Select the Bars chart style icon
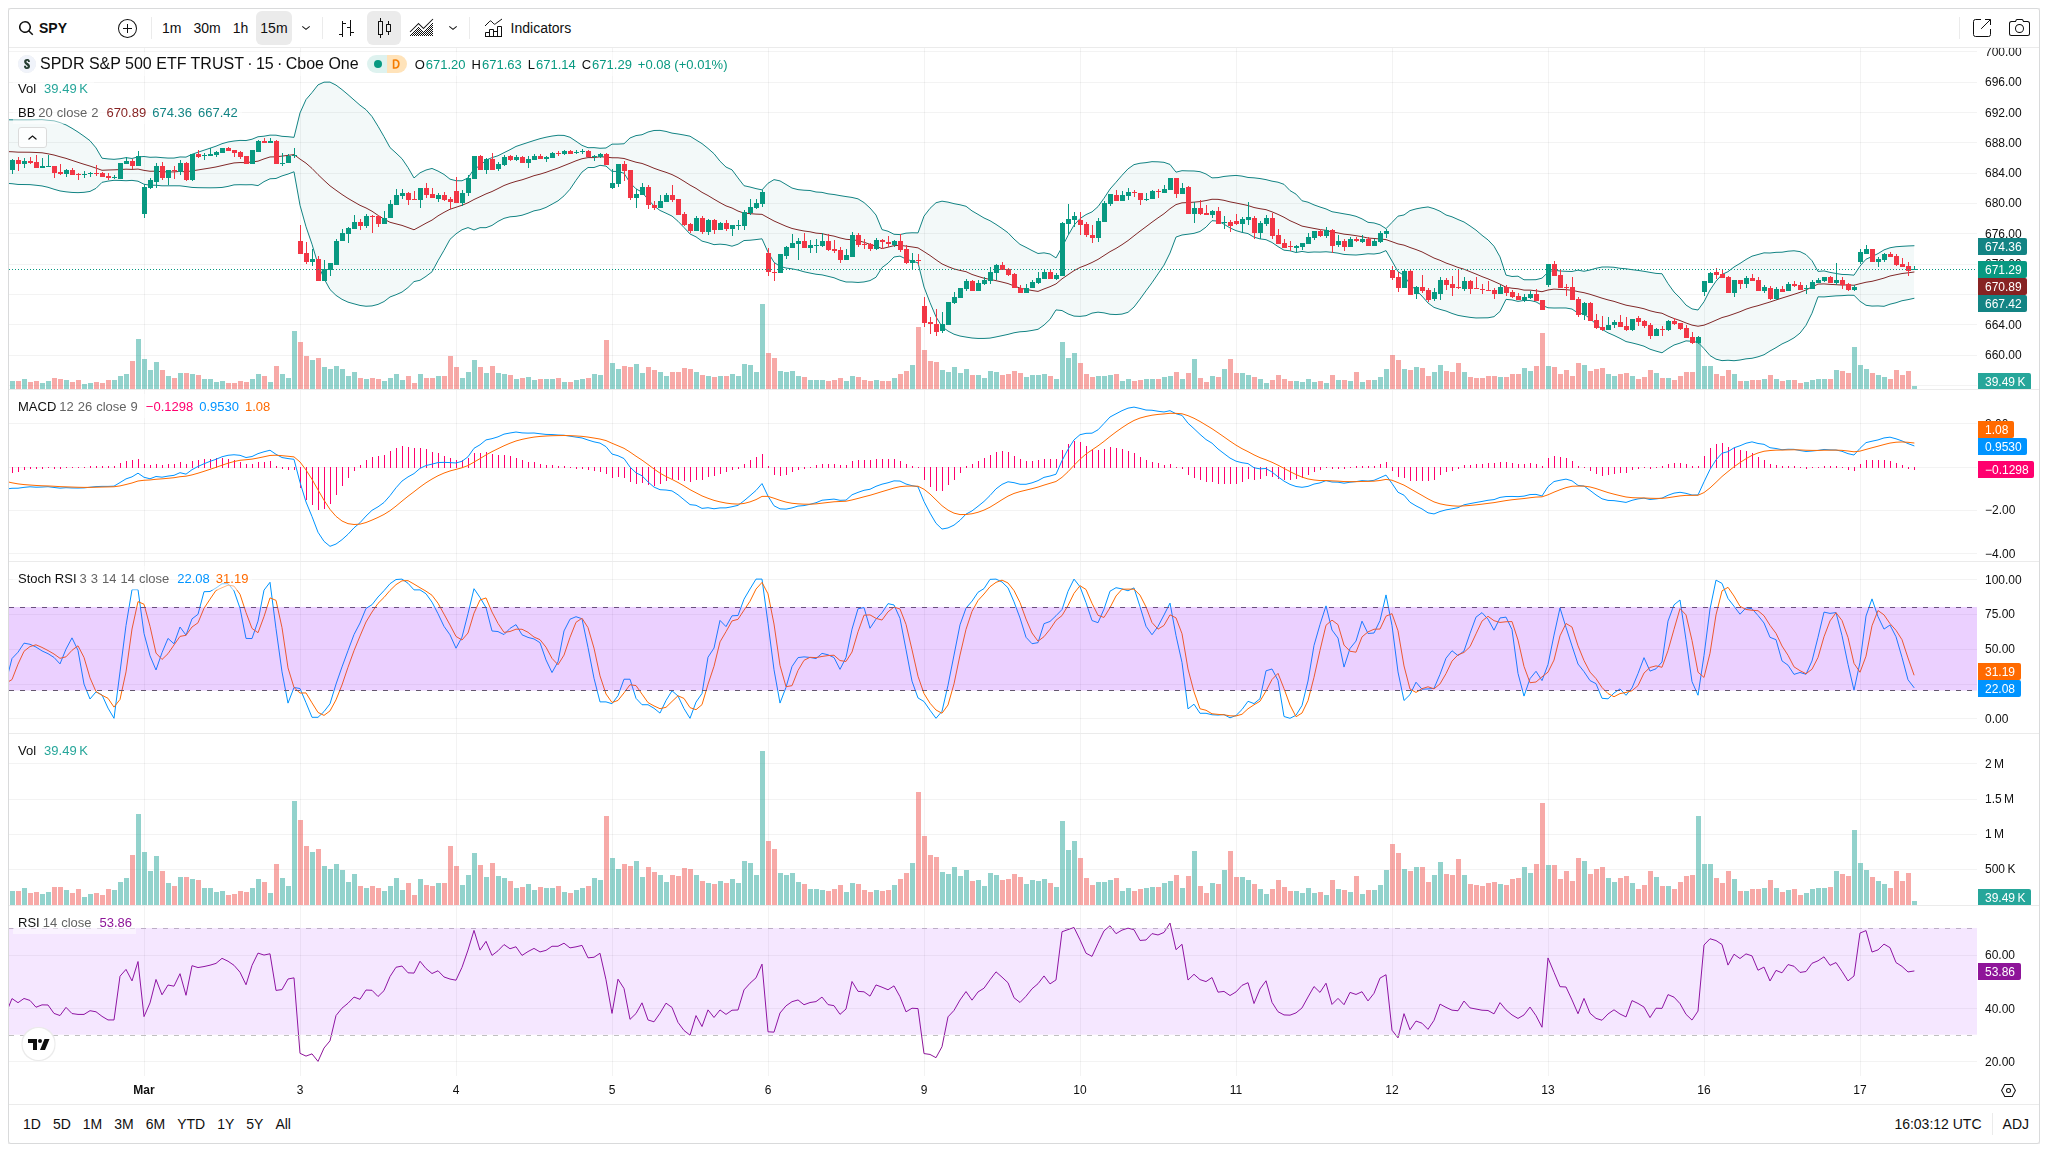Screen dimensions: 2048x1152 [346, 28]
